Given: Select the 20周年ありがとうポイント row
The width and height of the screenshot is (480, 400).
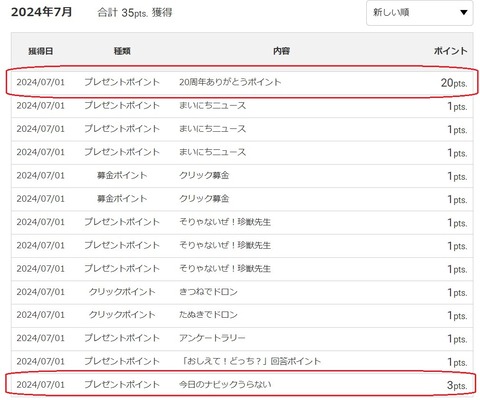Looking at the screenshot, I should [x=242, y=82].
